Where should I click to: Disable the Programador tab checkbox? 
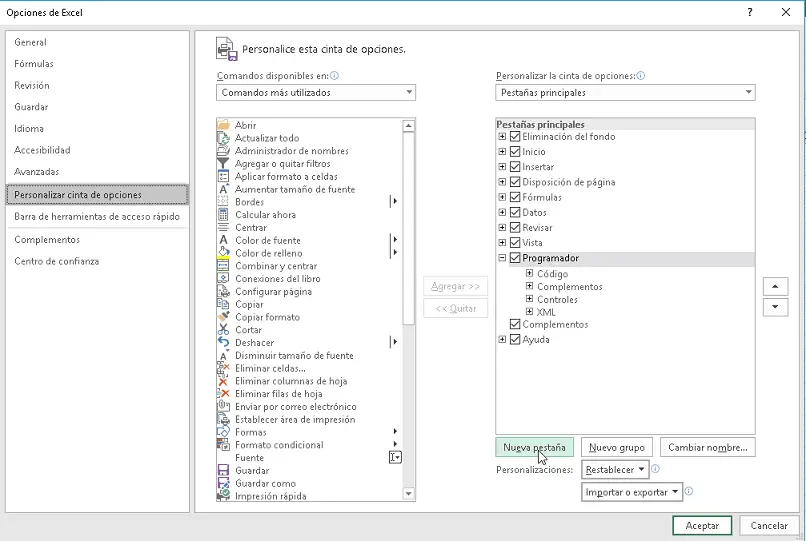(x=515, y=258)
